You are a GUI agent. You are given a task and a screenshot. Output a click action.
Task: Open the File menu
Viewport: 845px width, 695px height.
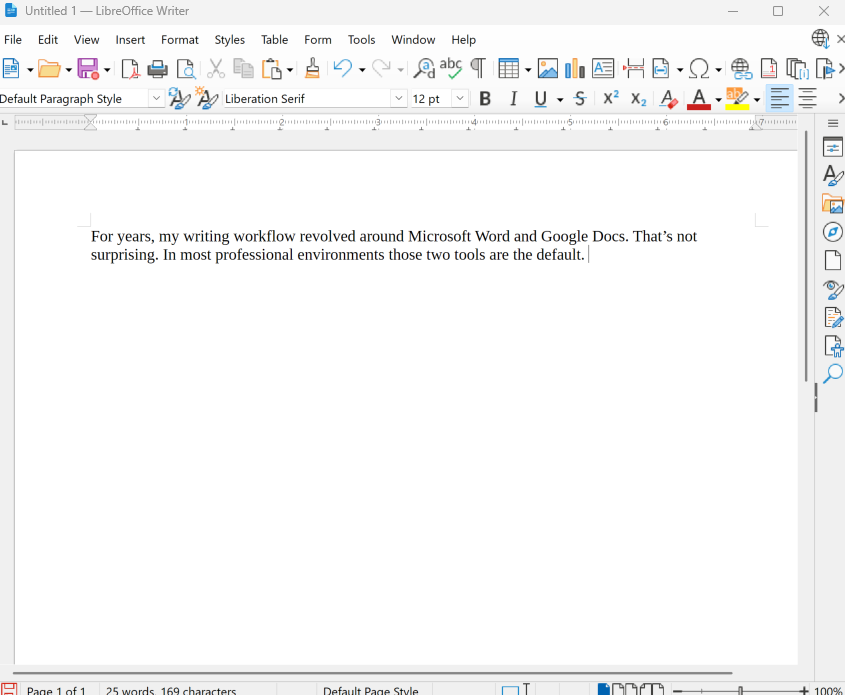tap(13, 40)
